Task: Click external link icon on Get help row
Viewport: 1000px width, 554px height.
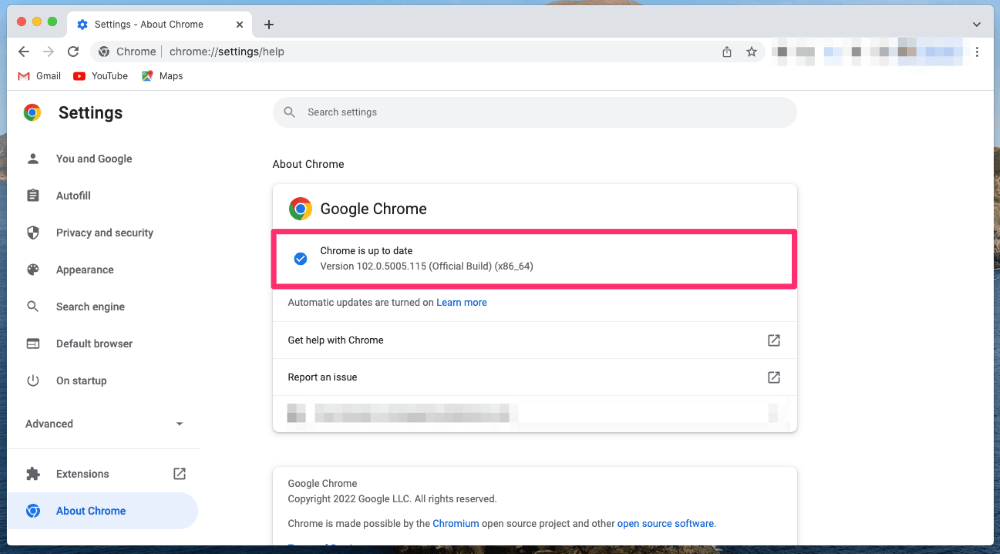Action: click(x=774, y=340)
